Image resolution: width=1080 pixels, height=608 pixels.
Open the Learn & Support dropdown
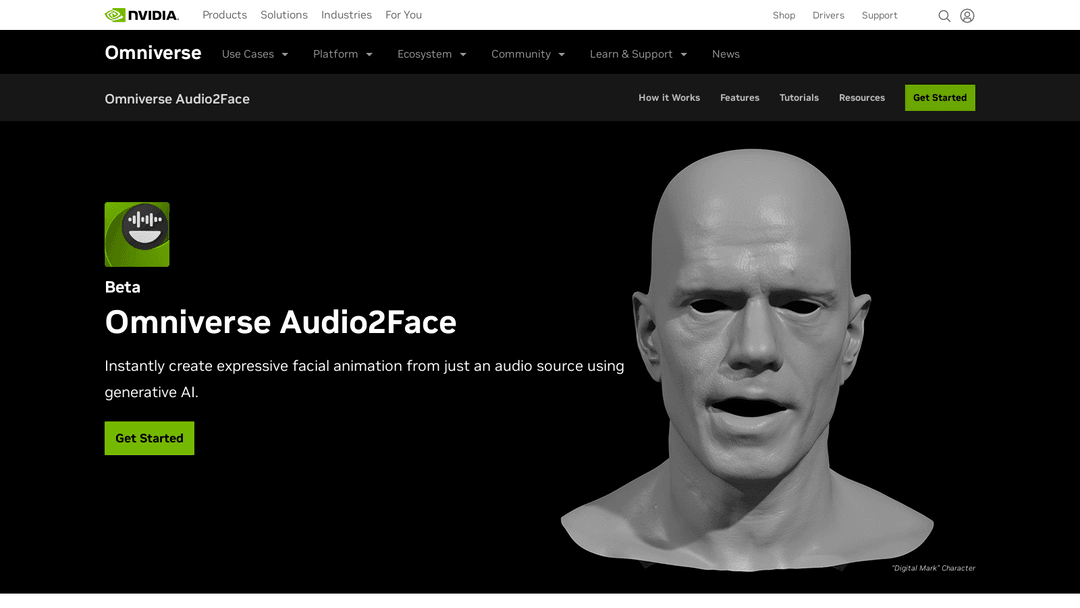(638, 54)
